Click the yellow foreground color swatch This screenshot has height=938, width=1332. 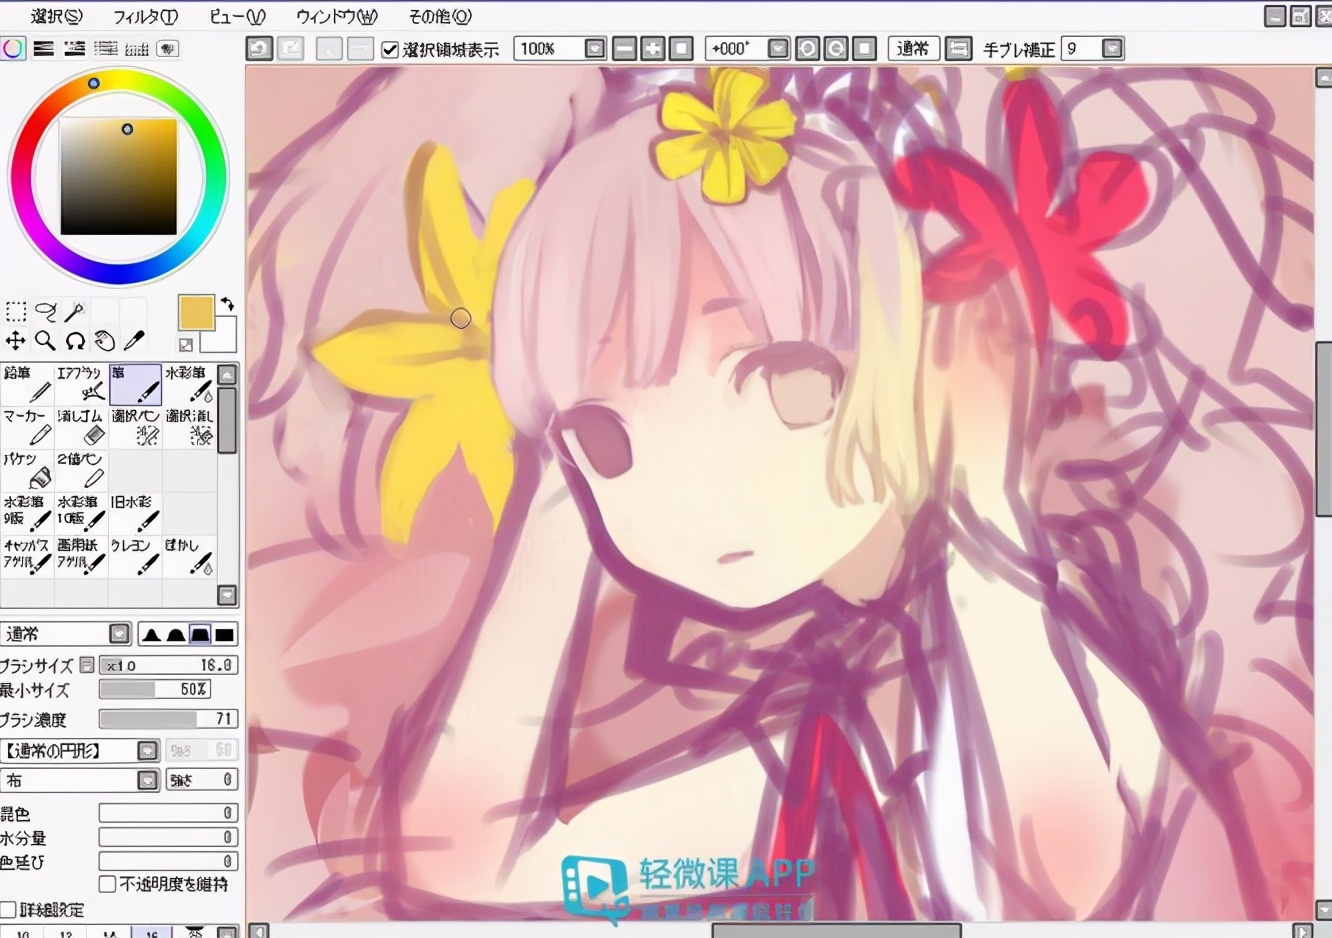click(x=196, y=313)
